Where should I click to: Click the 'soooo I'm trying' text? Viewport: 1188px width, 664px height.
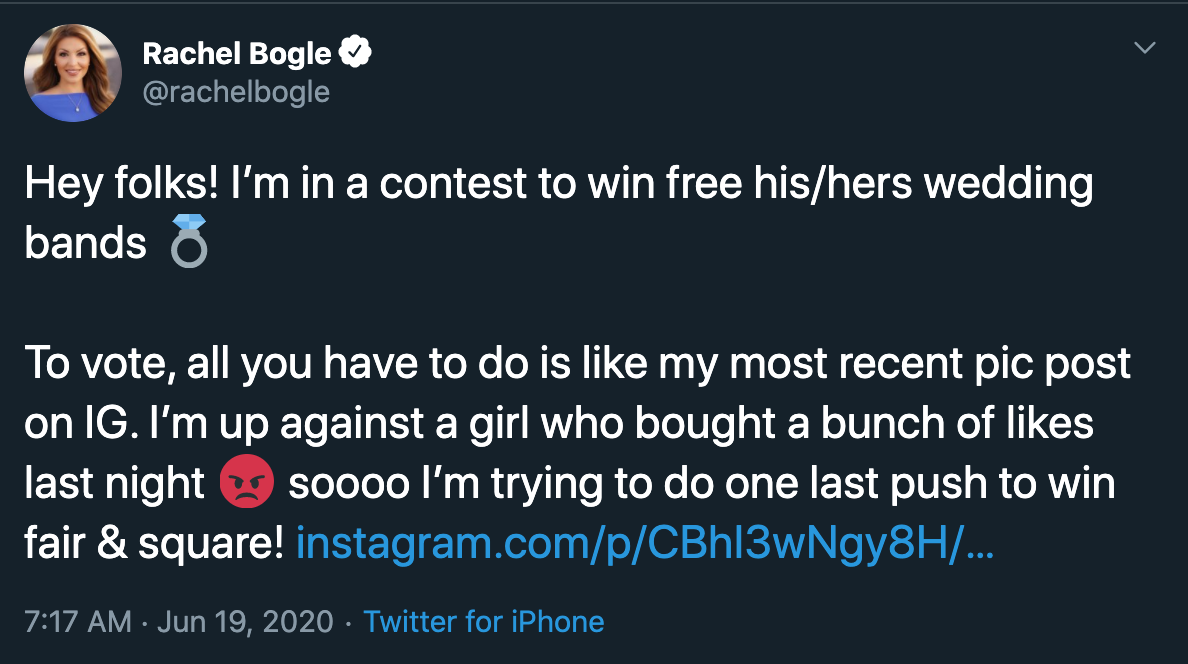pyautogui.click(x=445, y=484)
